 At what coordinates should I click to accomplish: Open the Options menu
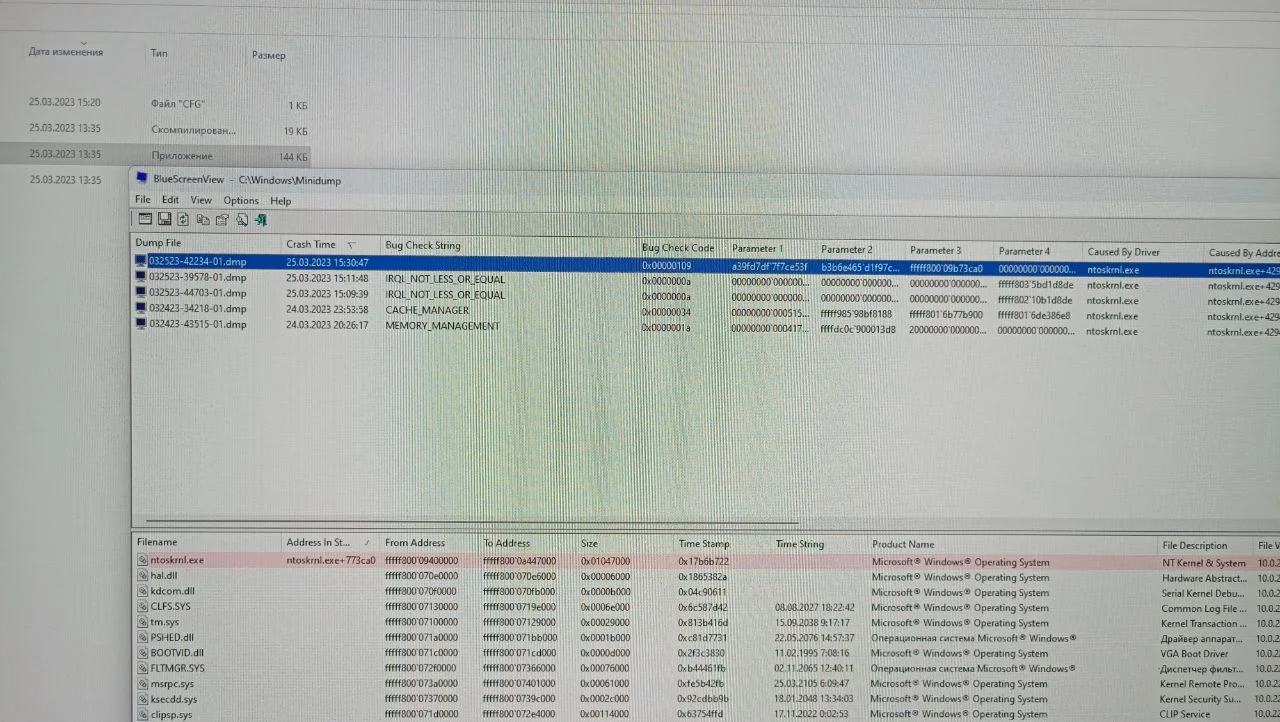(240, 200)
